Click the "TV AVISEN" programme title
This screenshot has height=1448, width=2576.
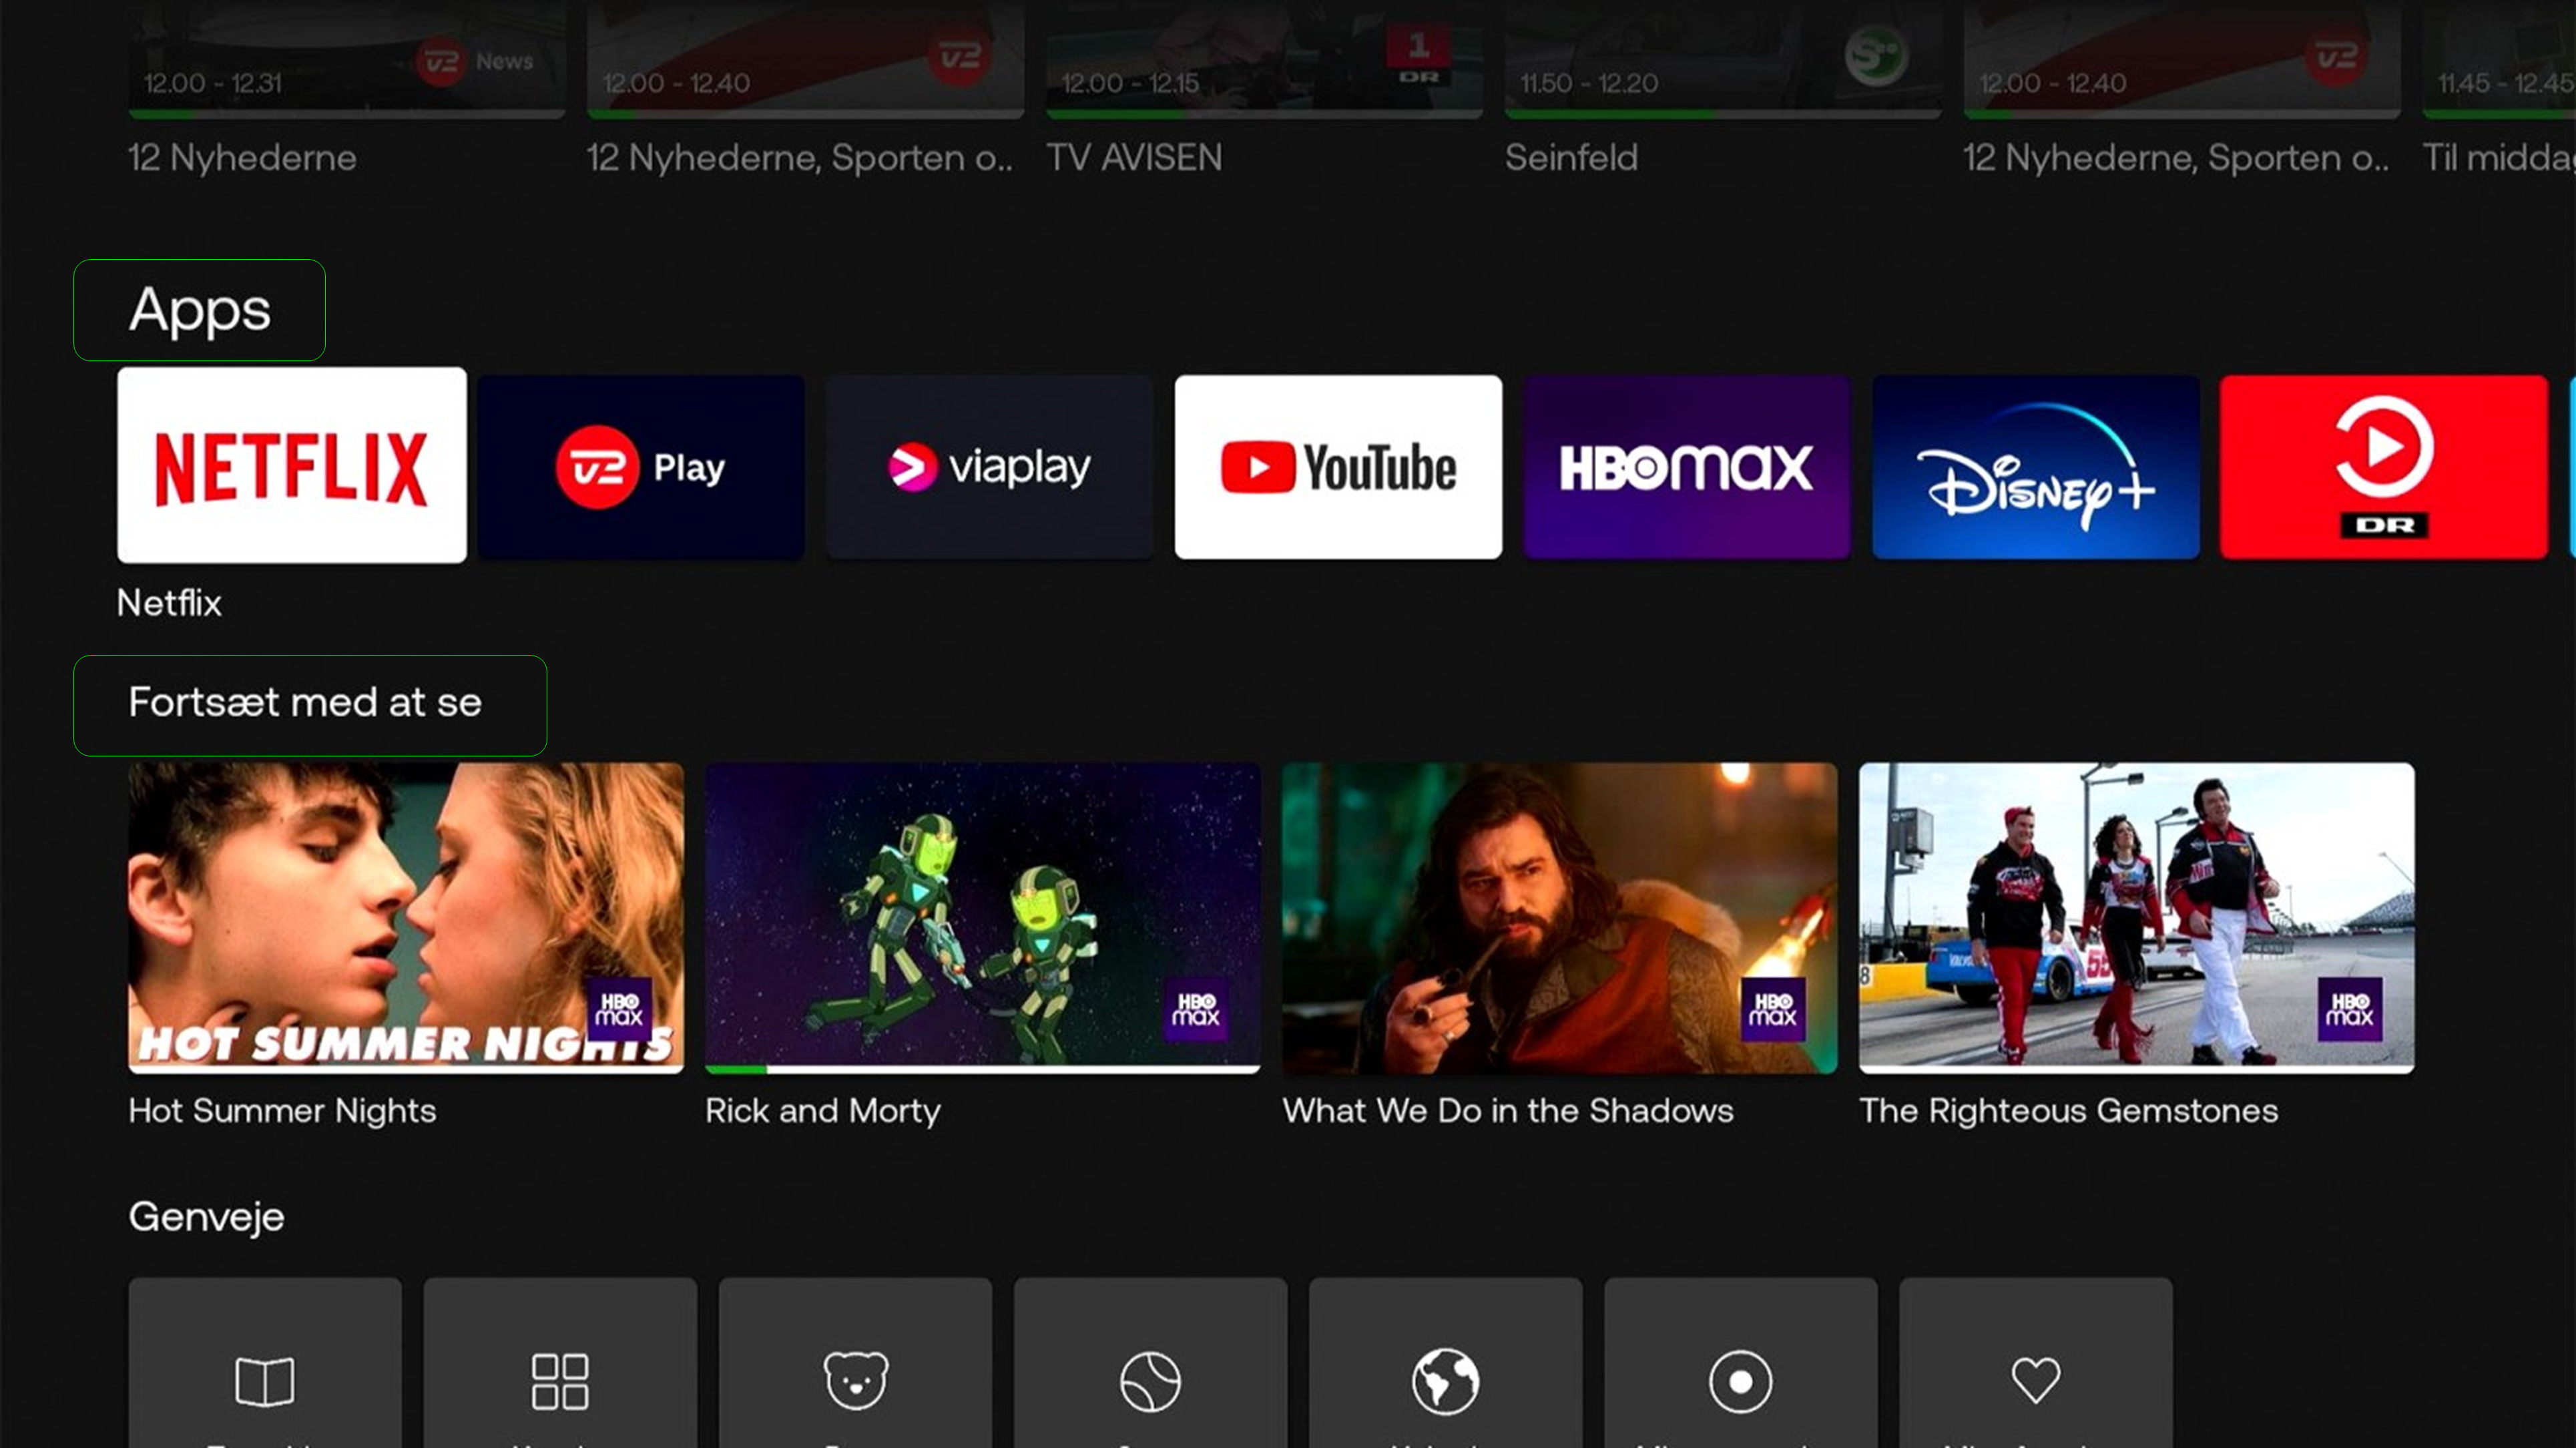pos(1134,158)
